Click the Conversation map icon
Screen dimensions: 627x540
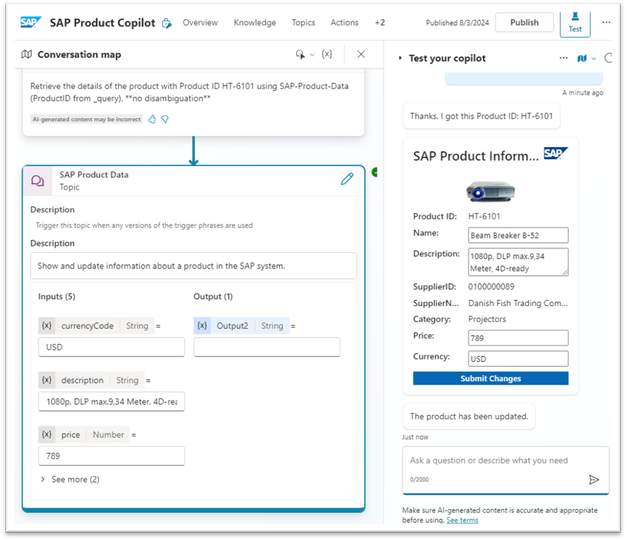coord(26,54)
